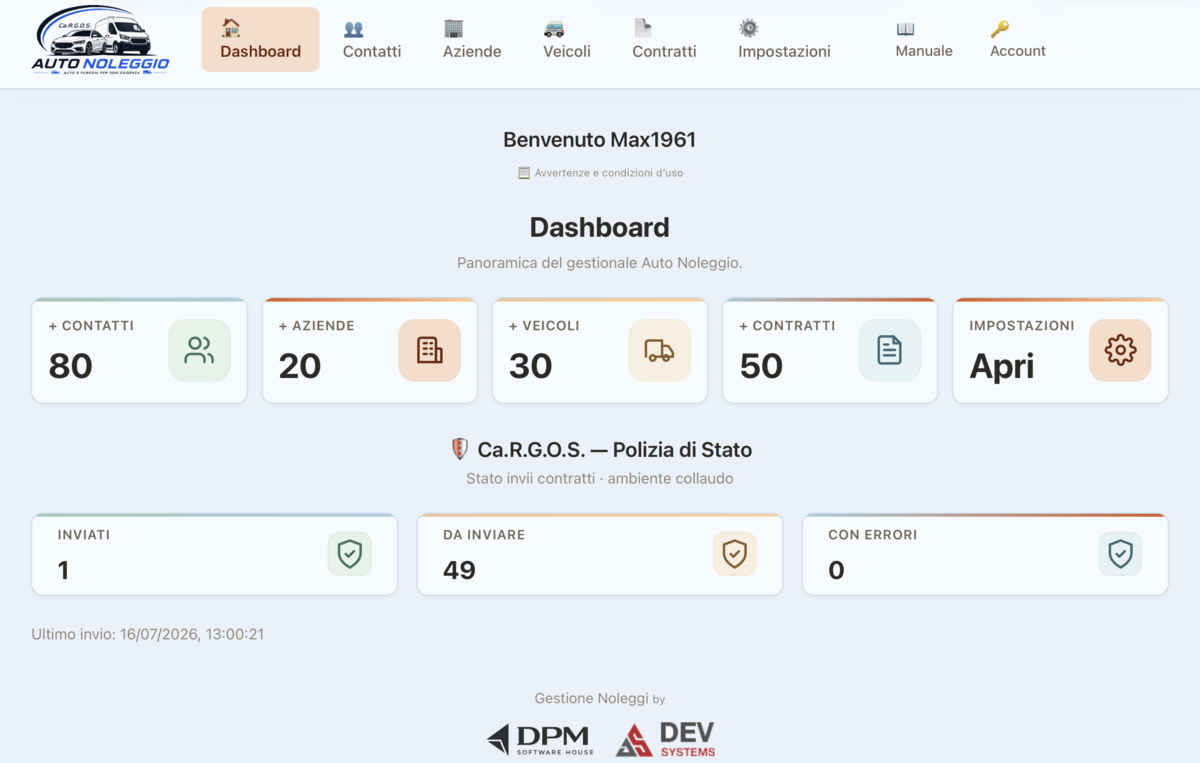Switch to the Aziende tab
This screenshot has height=763, width=1200.
[x=472, y=40]
